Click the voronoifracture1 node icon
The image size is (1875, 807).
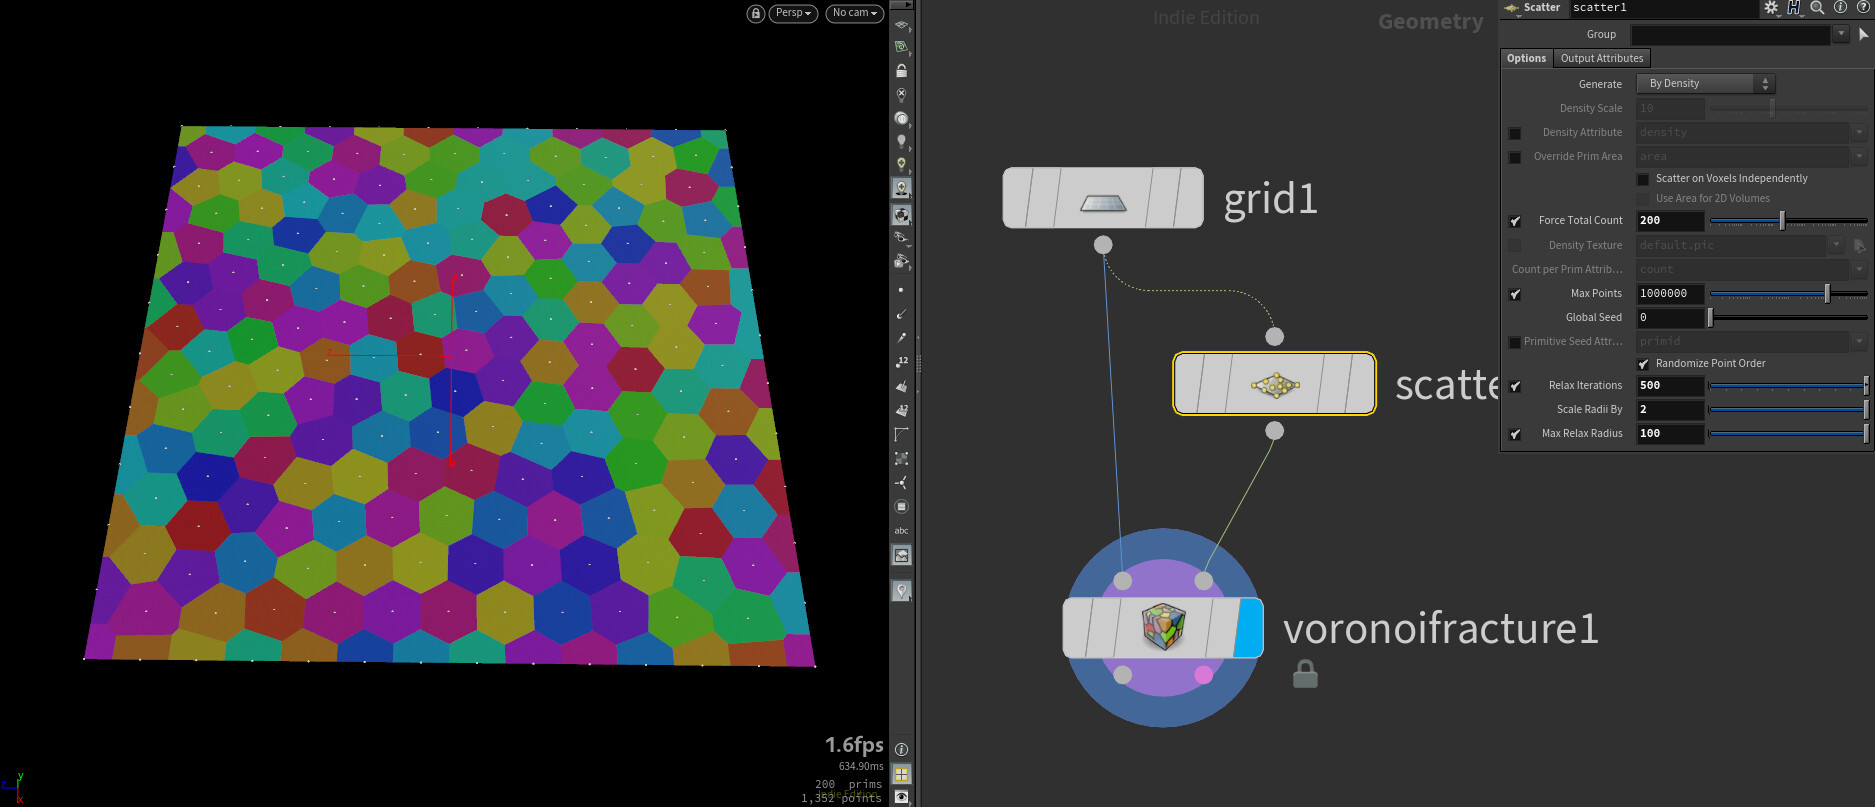1163,627
